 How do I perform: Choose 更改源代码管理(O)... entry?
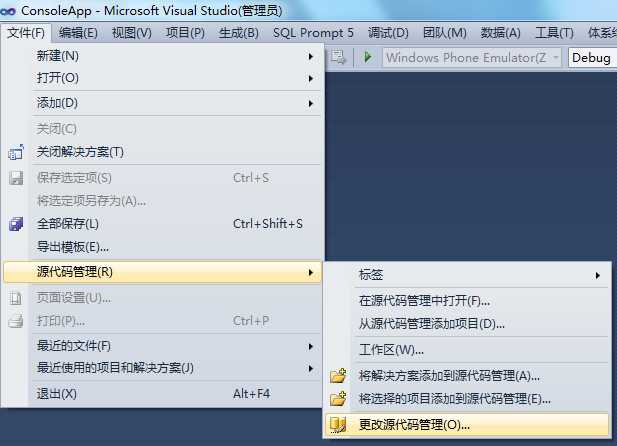point(467,425)
